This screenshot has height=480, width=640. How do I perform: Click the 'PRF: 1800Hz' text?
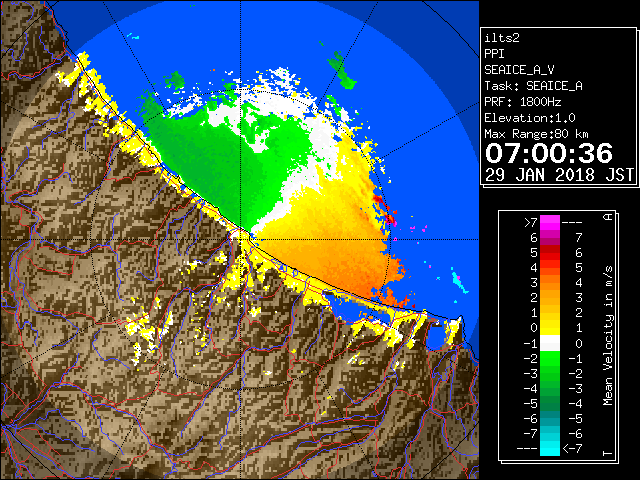(523, 102)
